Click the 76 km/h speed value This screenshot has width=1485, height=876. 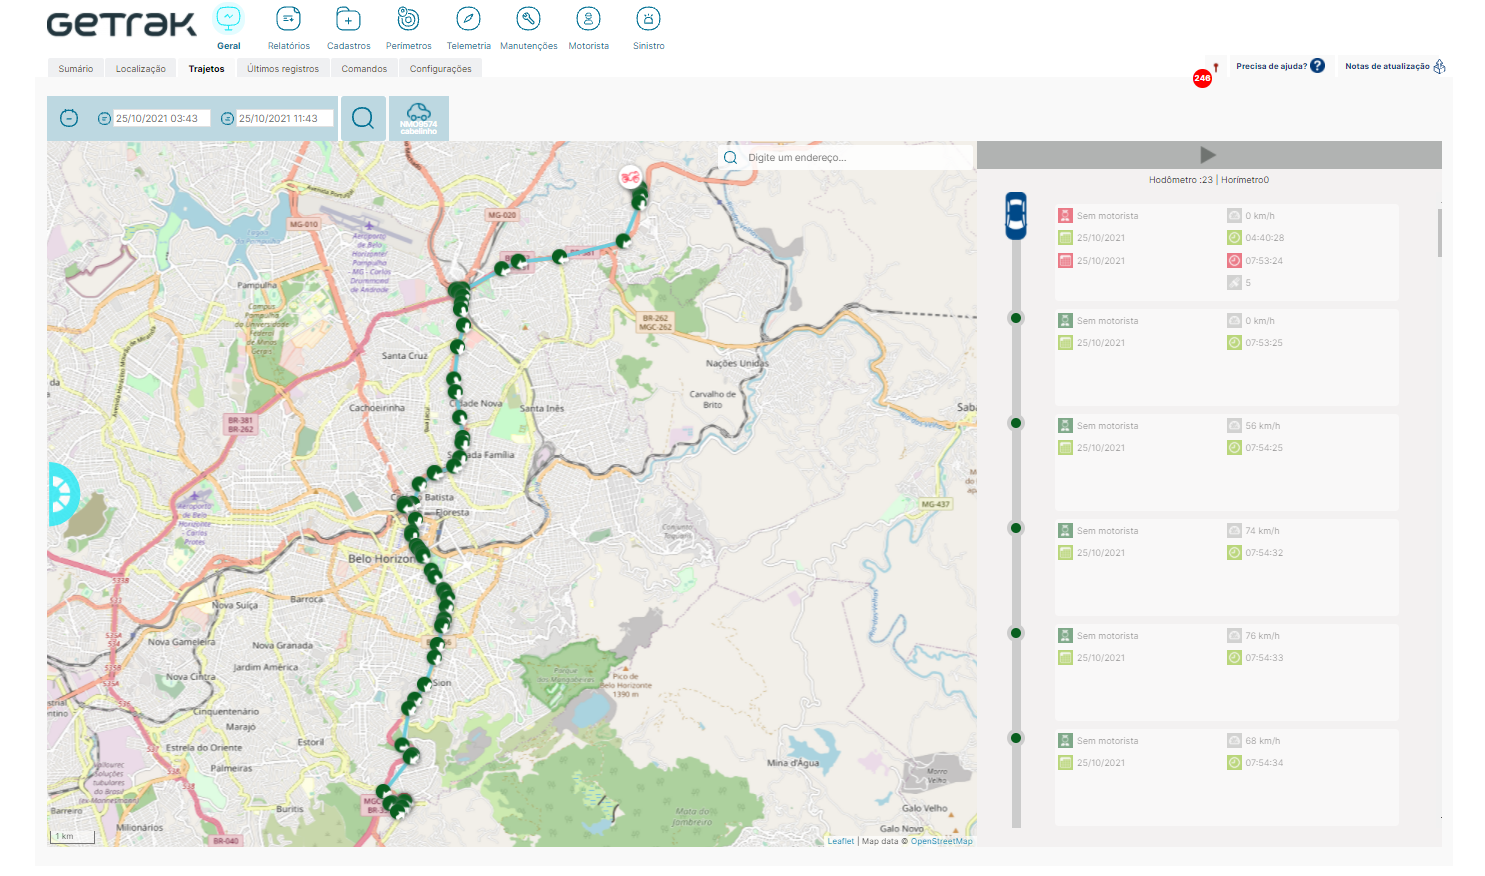(1262, 636)
